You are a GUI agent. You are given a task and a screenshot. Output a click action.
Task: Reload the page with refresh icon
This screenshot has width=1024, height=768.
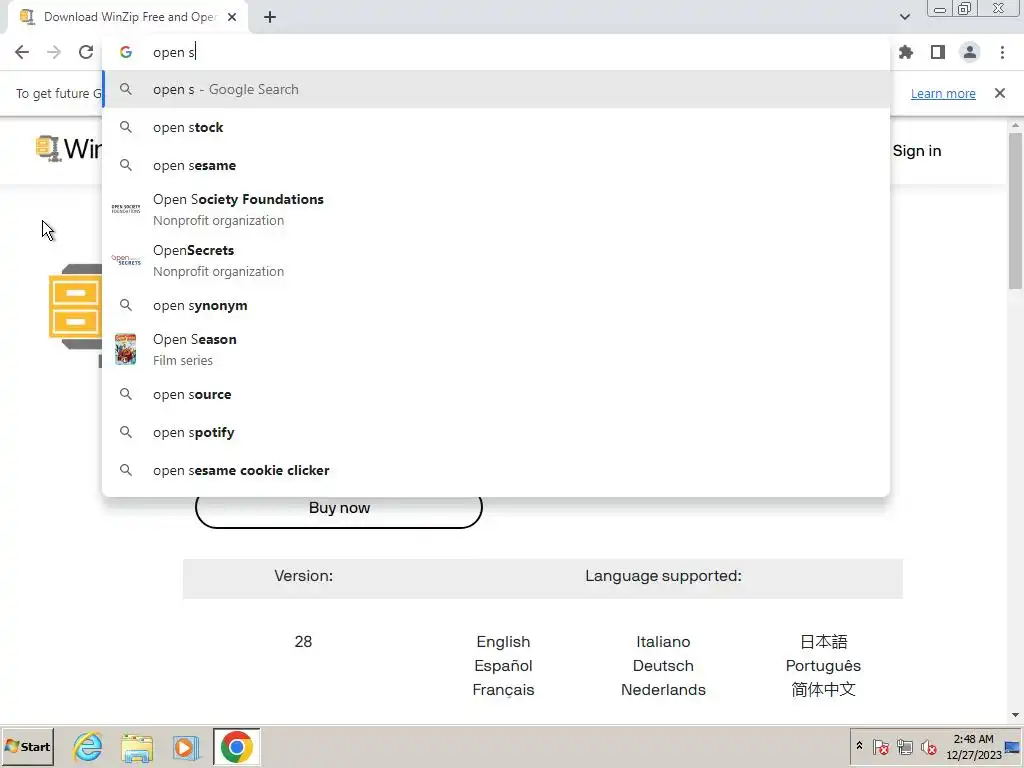86,52
